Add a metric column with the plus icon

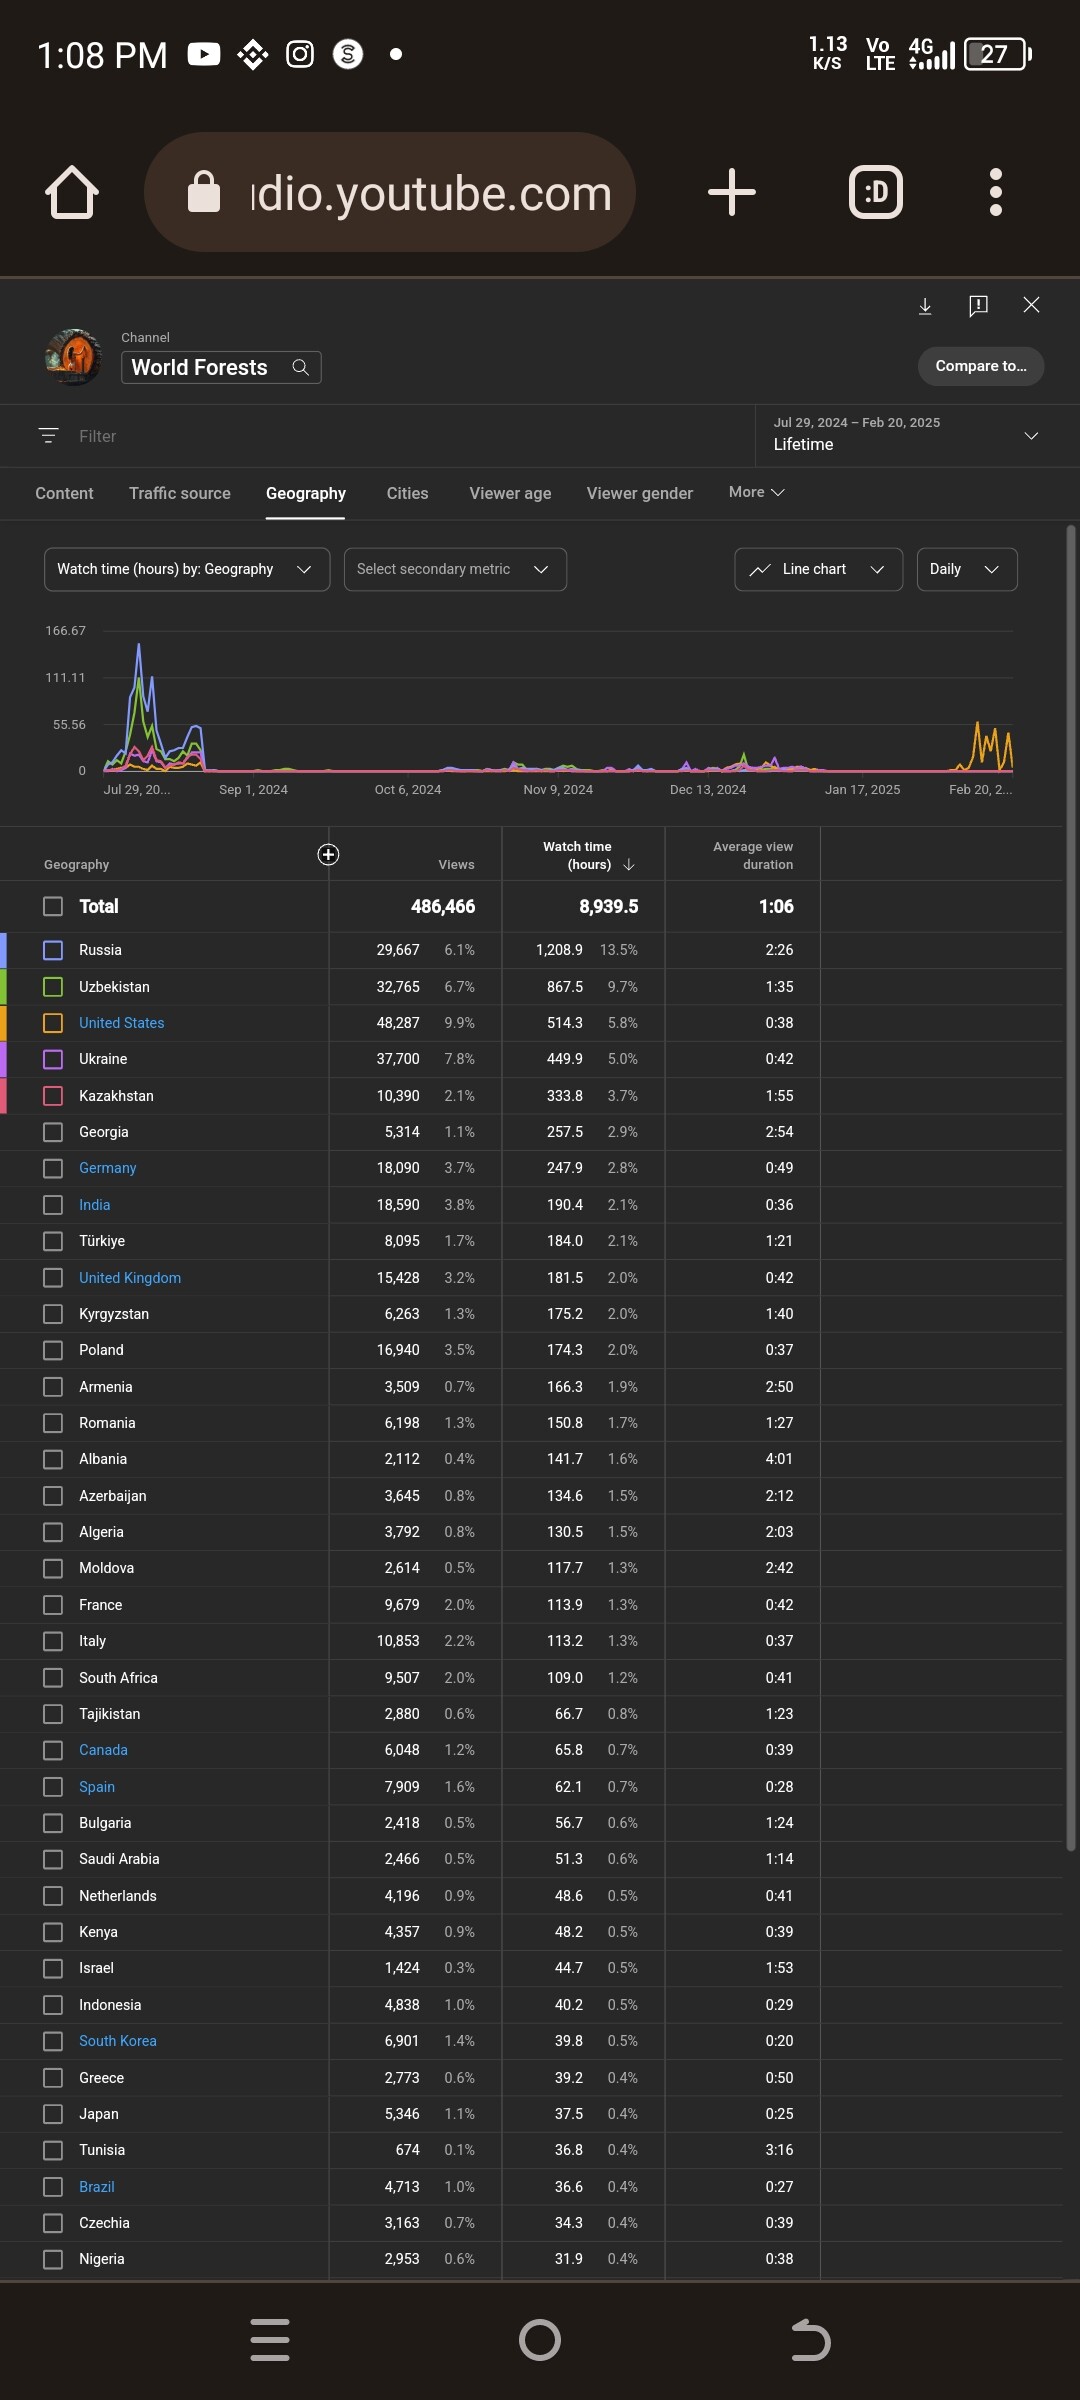coord(328,854)
